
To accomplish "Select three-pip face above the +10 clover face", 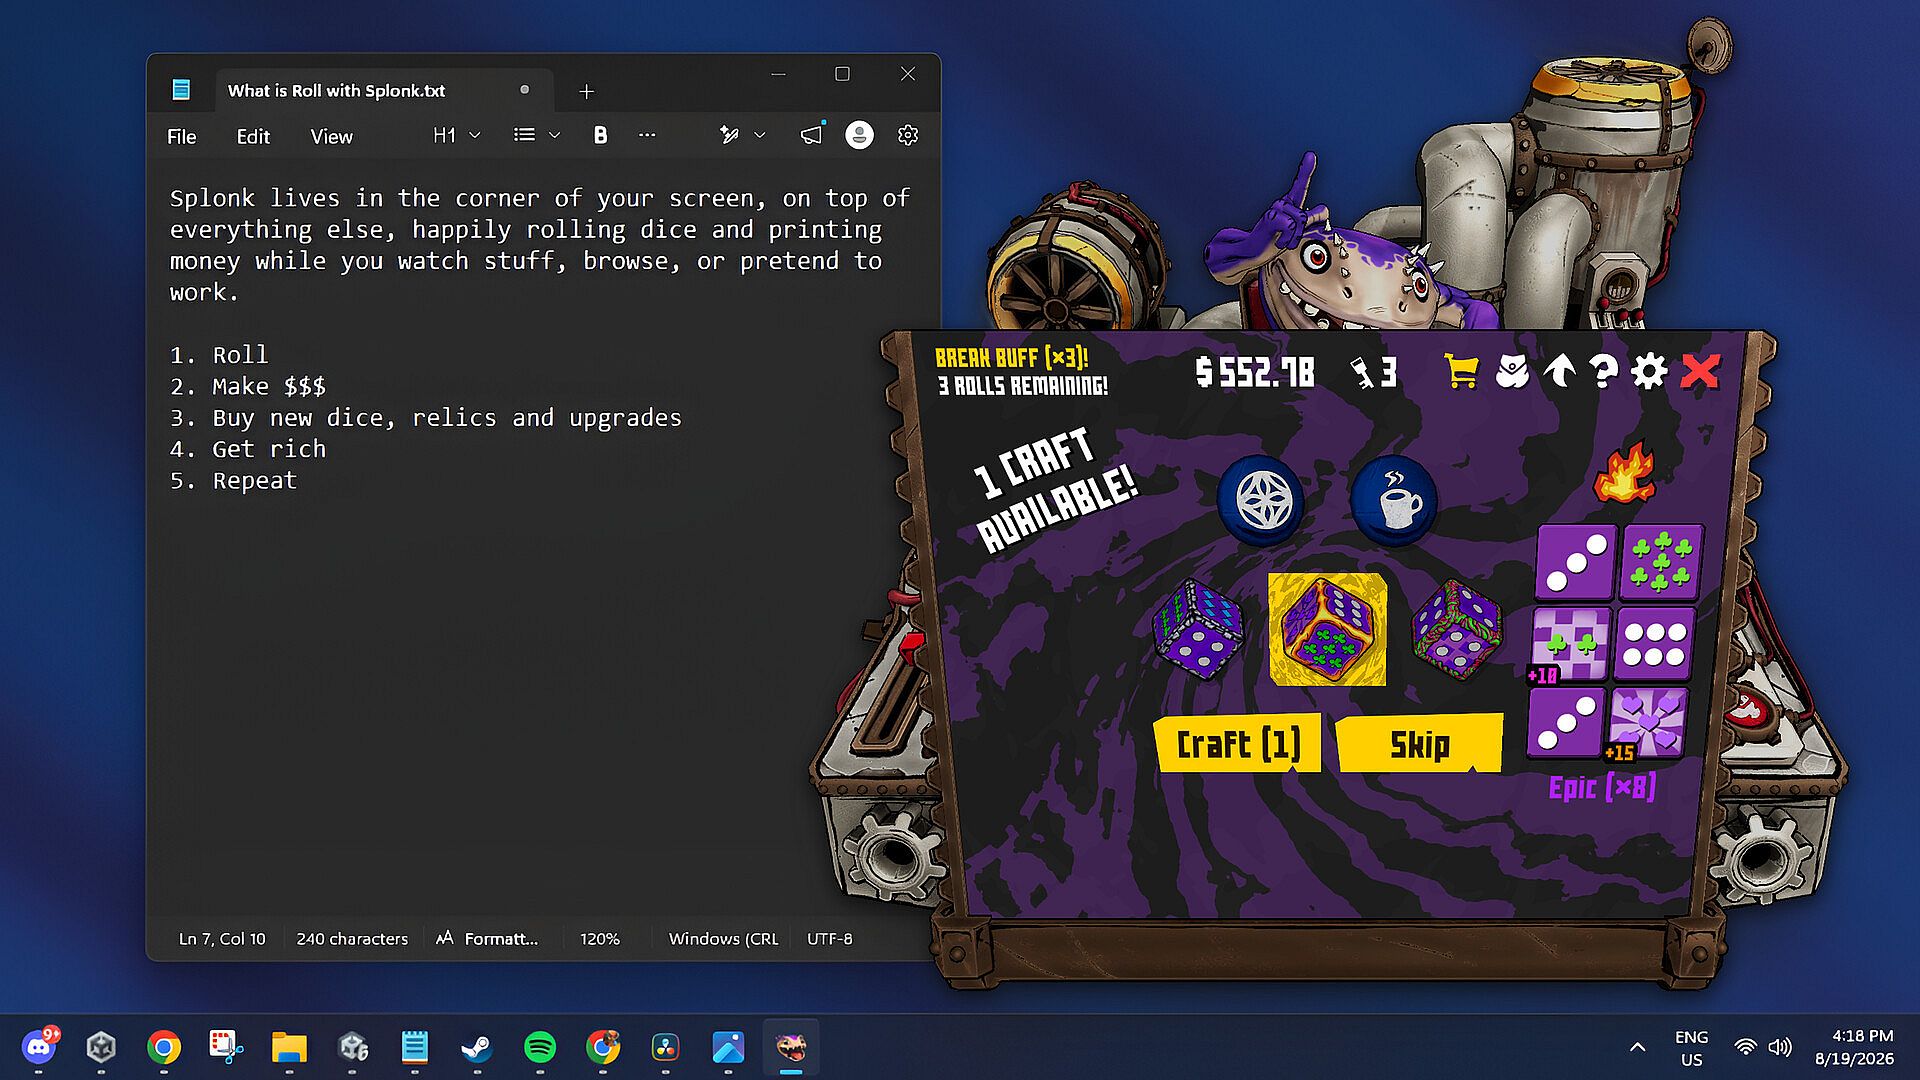I will coord(1576,563).
